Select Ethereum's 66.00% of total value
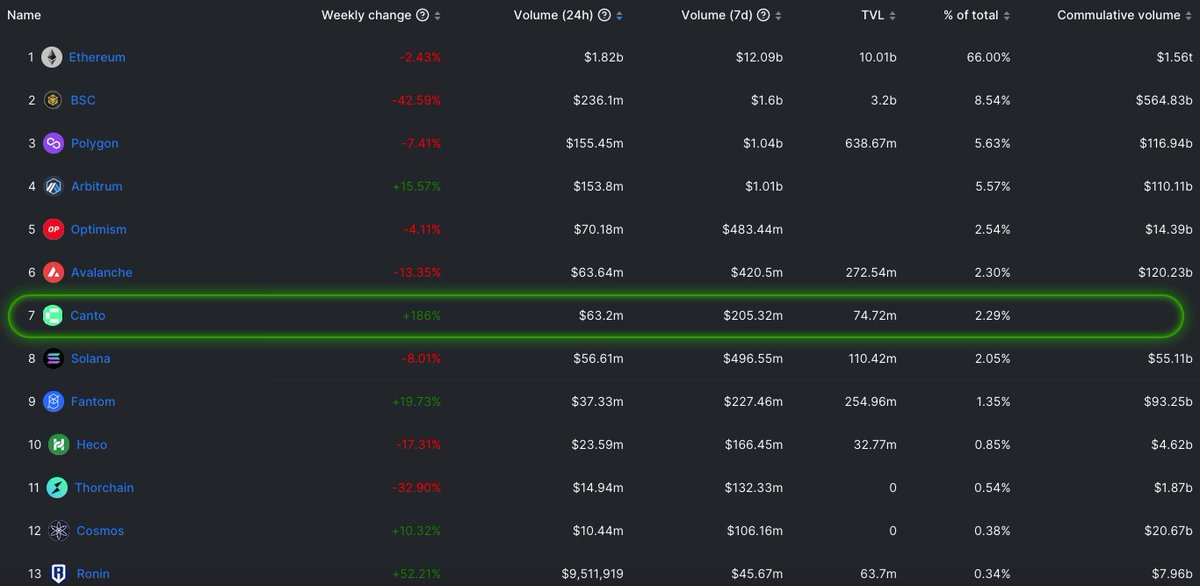The image size is (1200, 586). [987, 57]
